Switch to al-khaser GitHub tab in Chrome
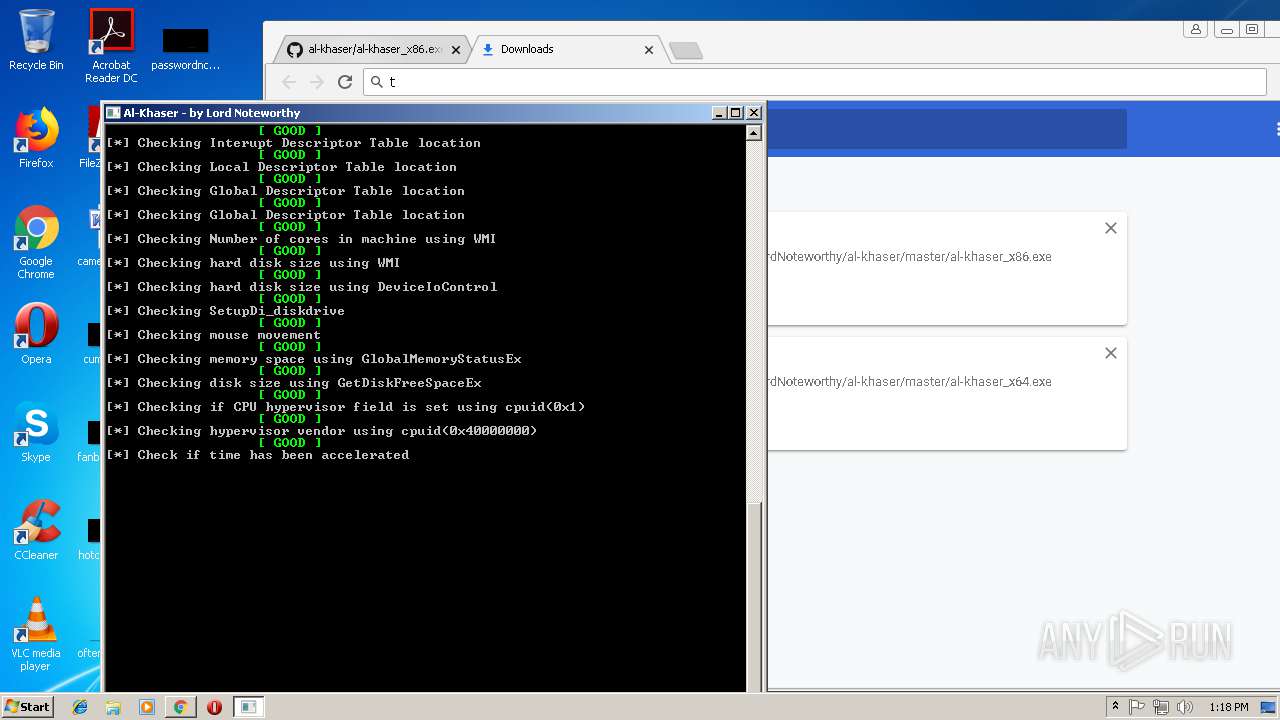This screenshot has width=1280, height=720. (x=370, y=49)
